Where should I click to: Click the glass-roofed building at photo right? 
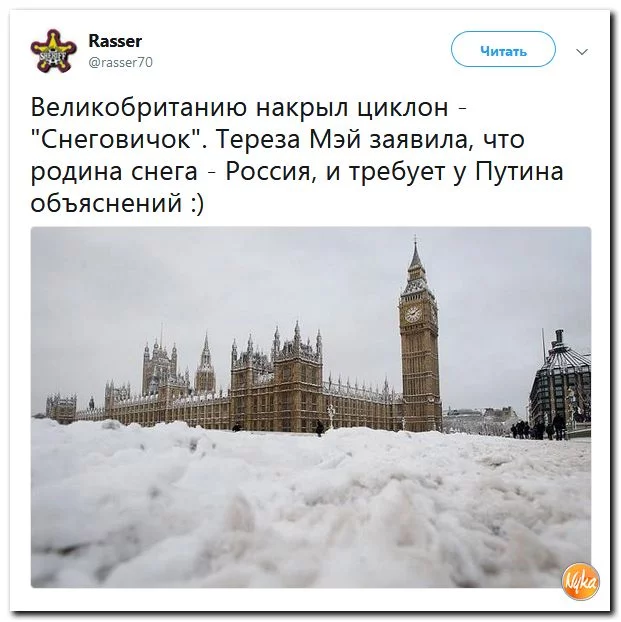pos(560,379)
